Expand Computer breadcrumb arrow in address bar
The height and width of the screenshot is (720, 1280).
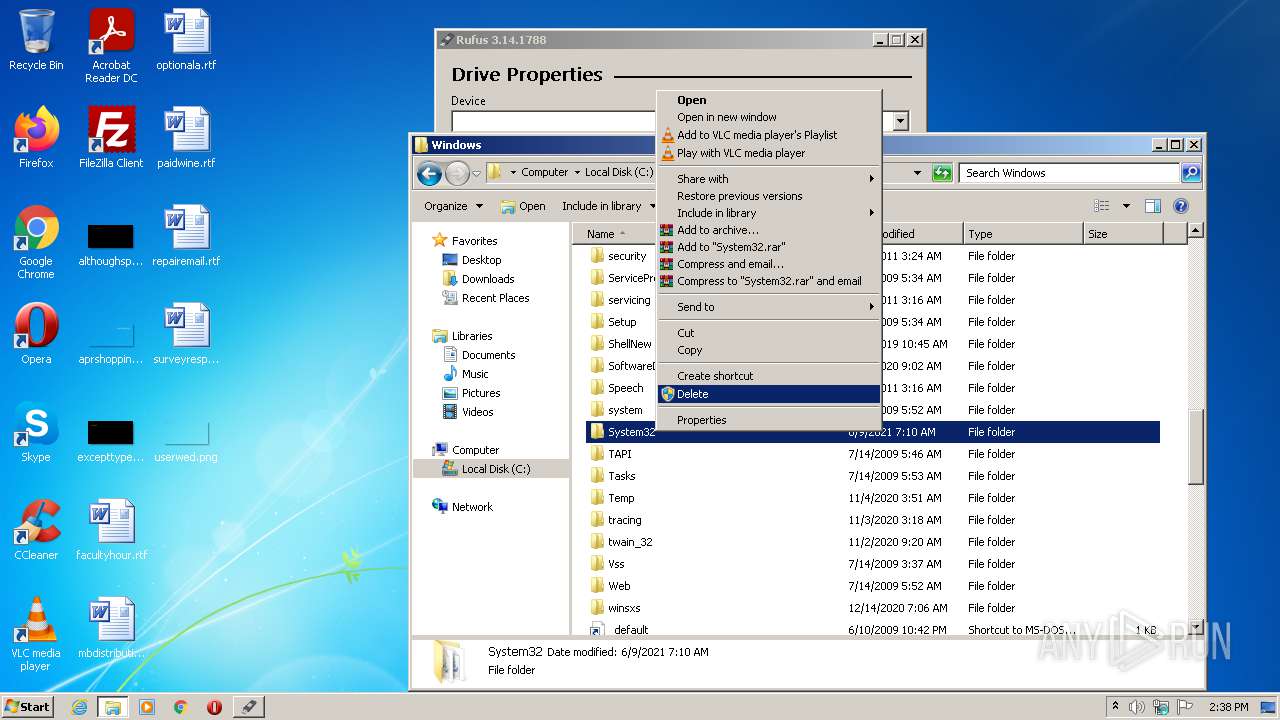click(x=575, y=173)
